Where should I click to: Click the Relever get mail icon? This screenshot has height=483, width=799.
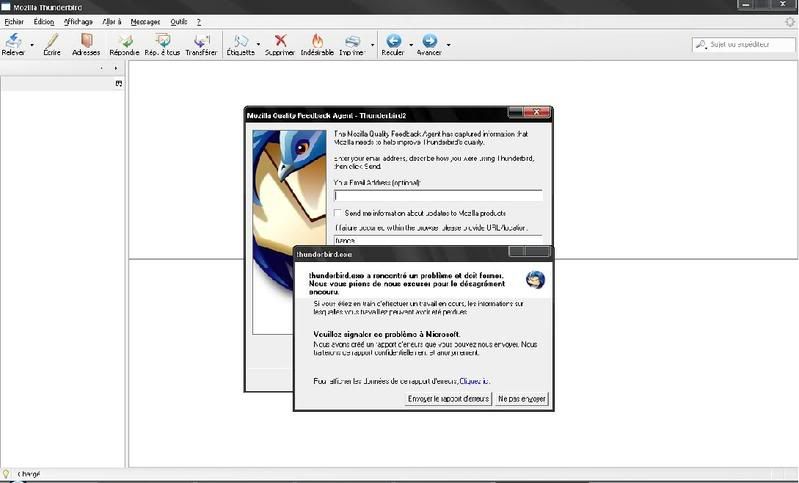[13, 41]
